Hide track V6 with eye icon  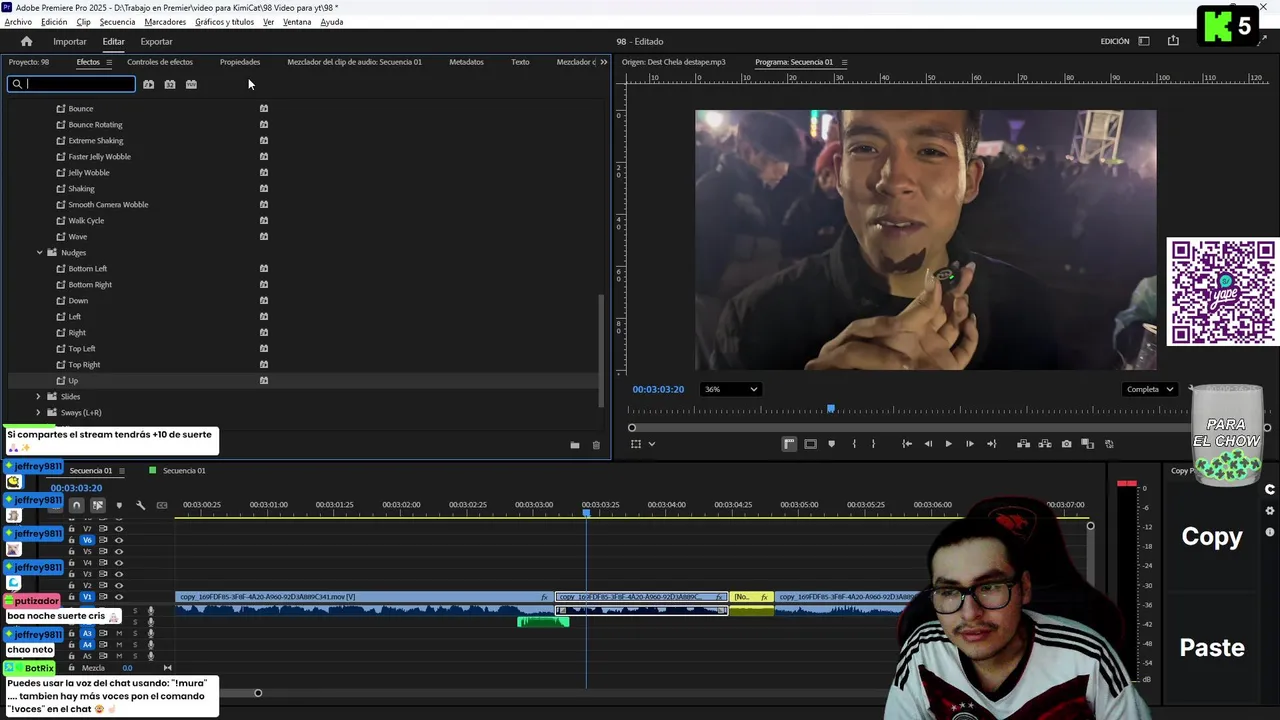(119, 540)
